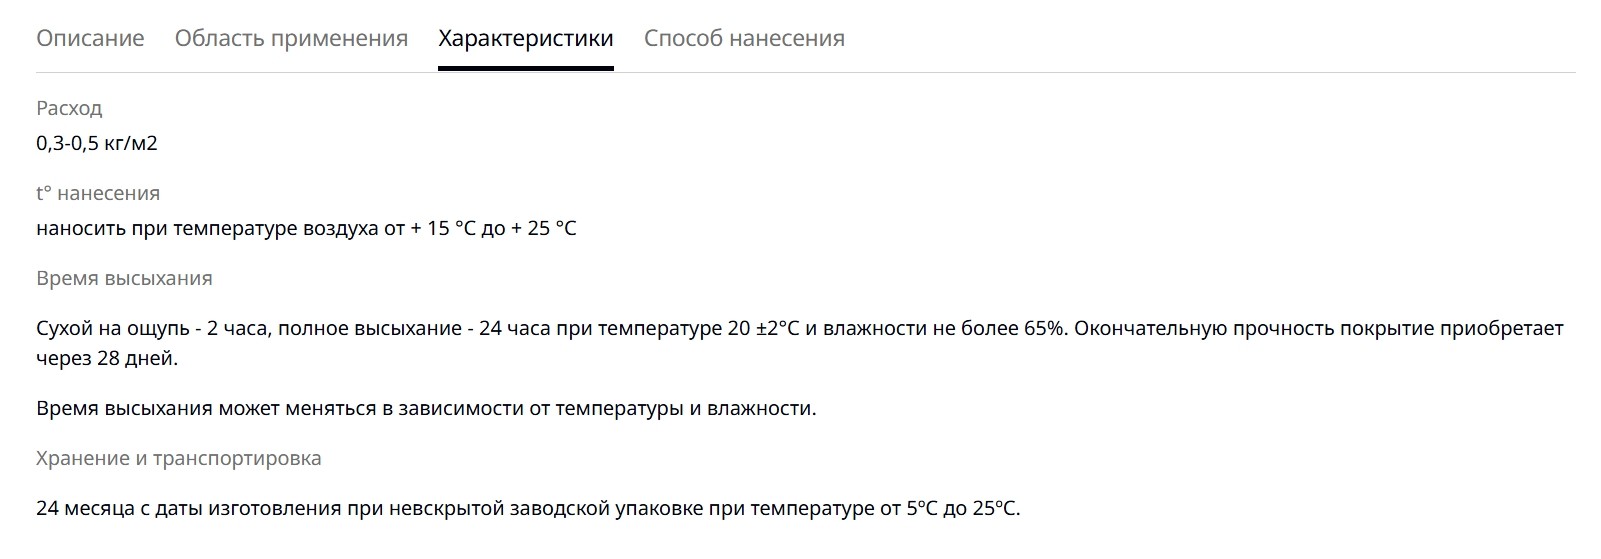Click the sentence Время высыхания может меняться
The width and height of the screenshot is (1601, 559).
[426, 408]
